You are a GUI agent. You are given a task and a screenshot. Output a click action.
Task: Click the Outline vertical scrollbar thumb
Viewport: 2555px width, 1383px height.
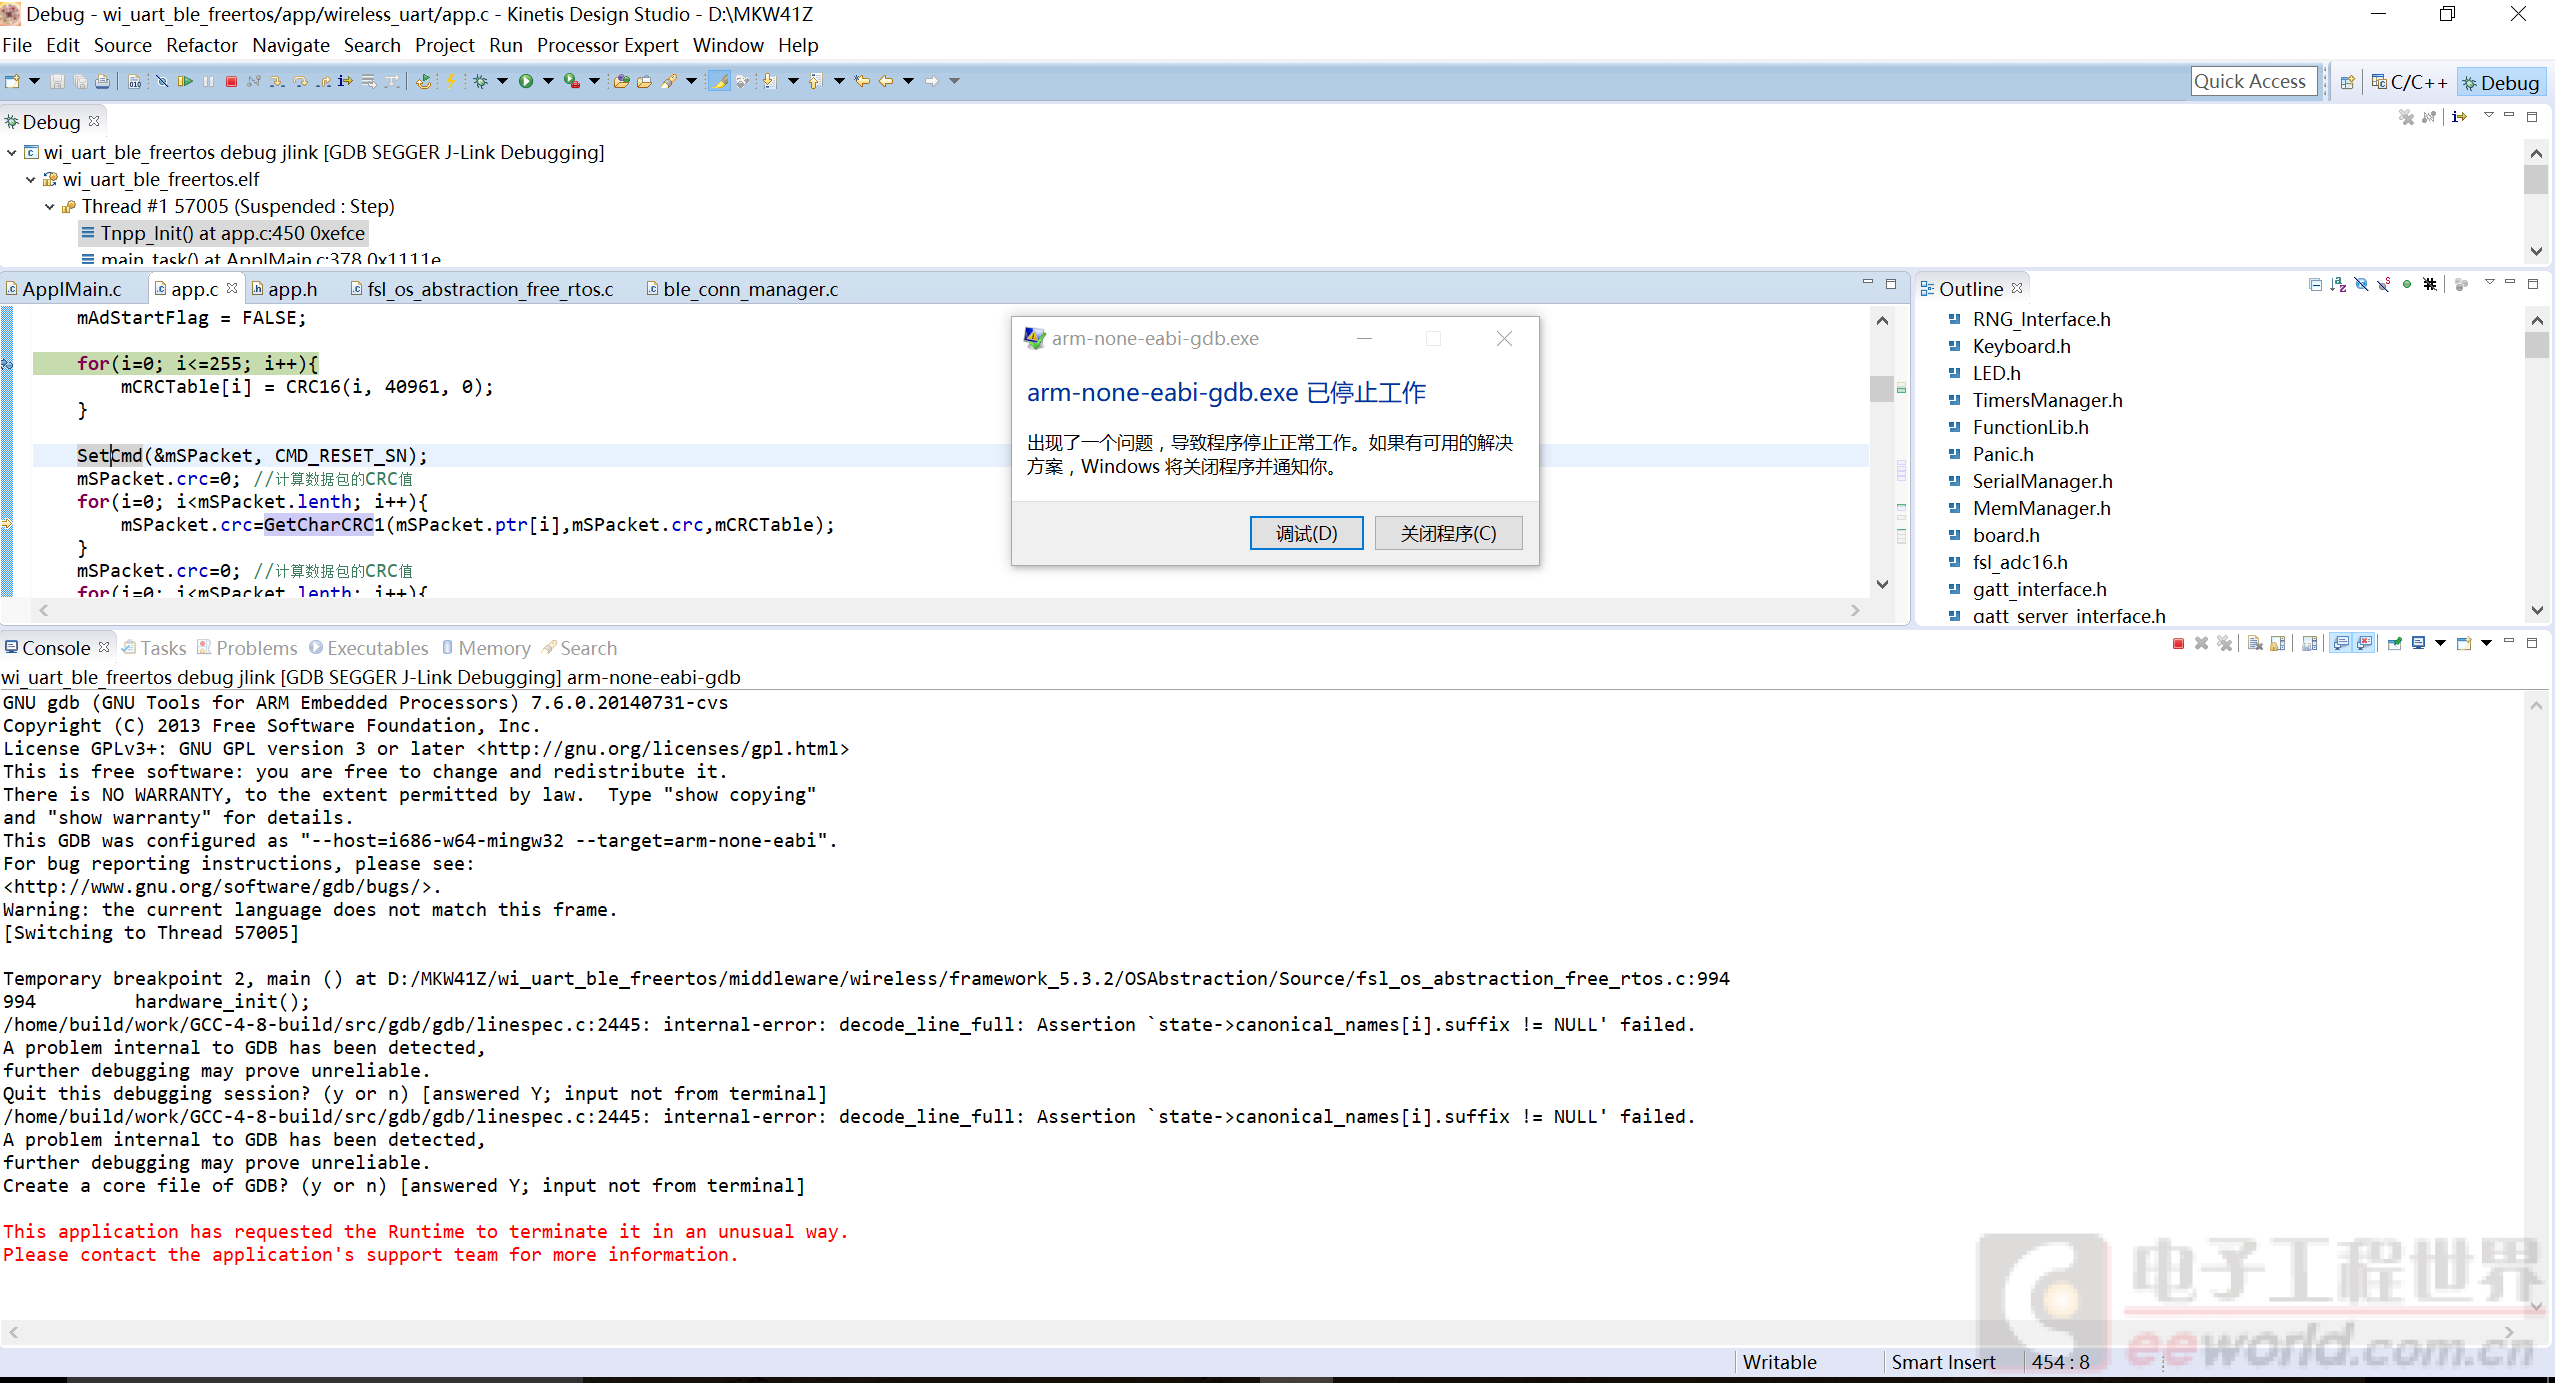(2537, 345)
